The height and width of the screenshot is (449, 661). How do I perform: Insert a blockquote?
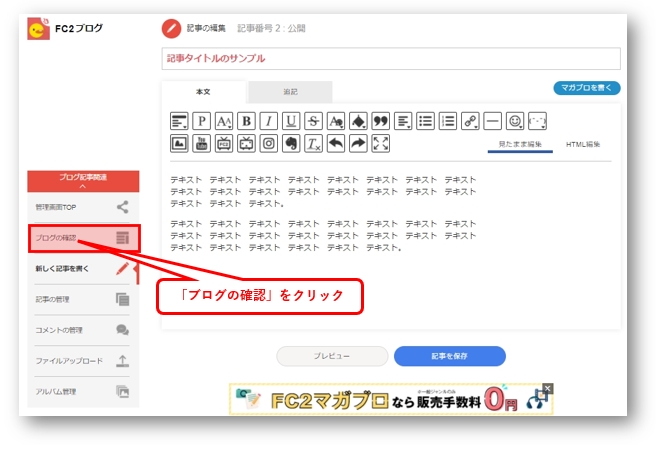380,121
